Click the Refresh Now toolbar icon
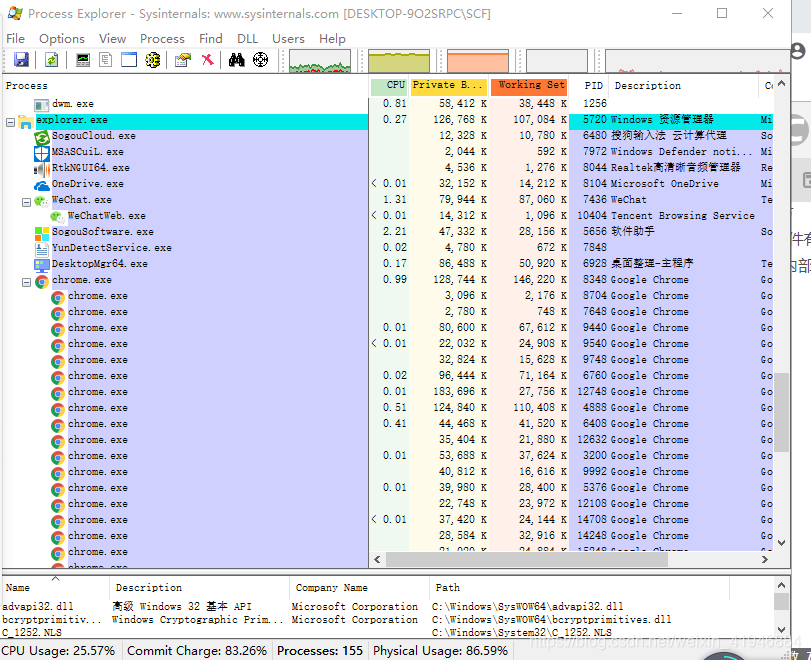The width and height of the screenshot is (811, 660). tap(51, 60)
